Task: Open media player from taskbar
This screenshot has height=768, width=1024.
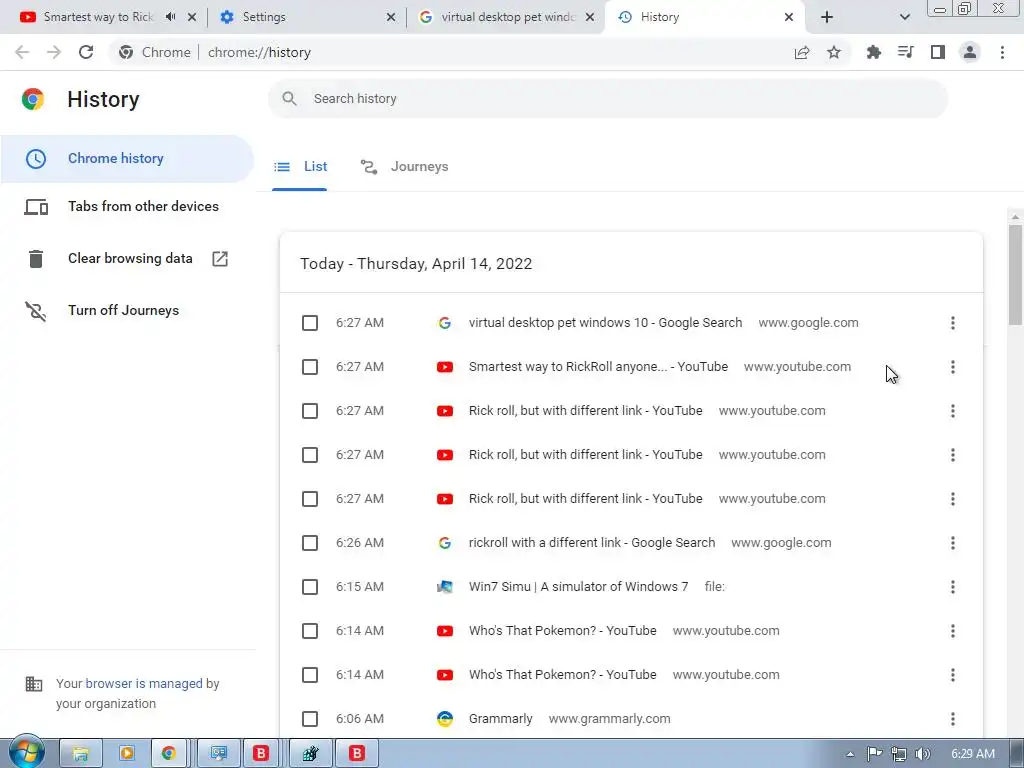Action: (x=127, y=754)
